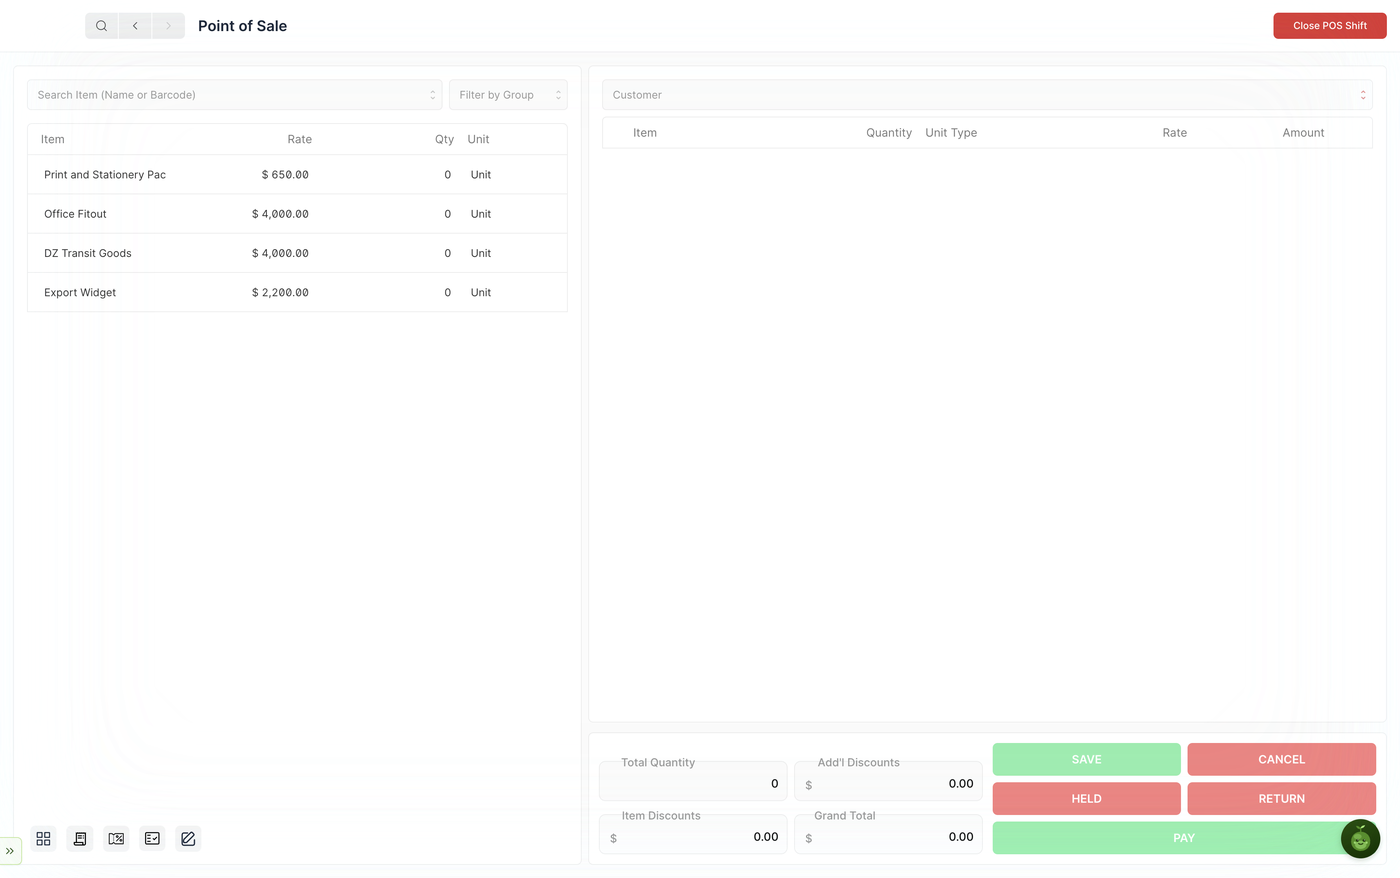Select Print and Stationery Pac item
Image resolution: width=1400 pixels, height=878 pixels.
click(297, 175)
